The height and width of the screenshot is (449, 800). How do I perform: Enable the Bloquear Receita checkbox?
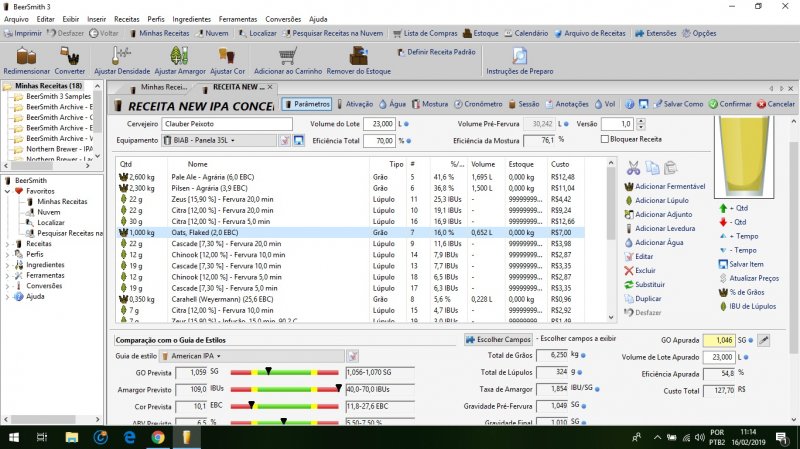point(605,139)
